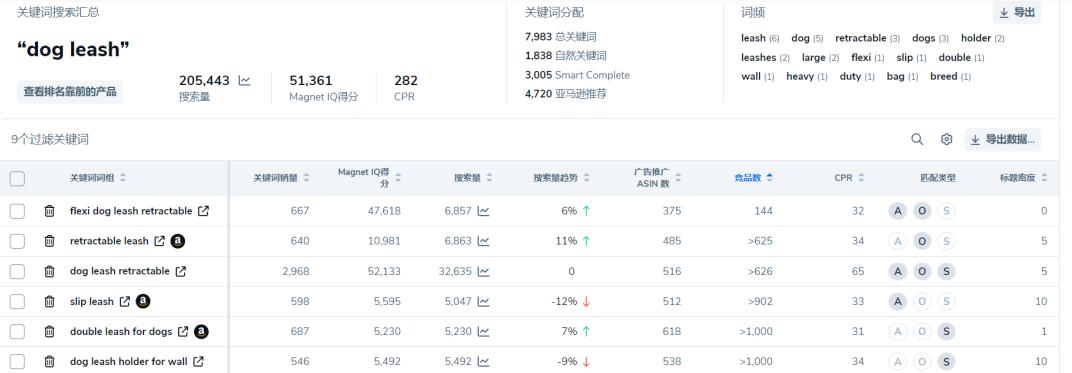Image resolution: width=1072 pixels, height=373 pixels.
Task: Click the trash icon for retractable leash
Action: [49, 241]
